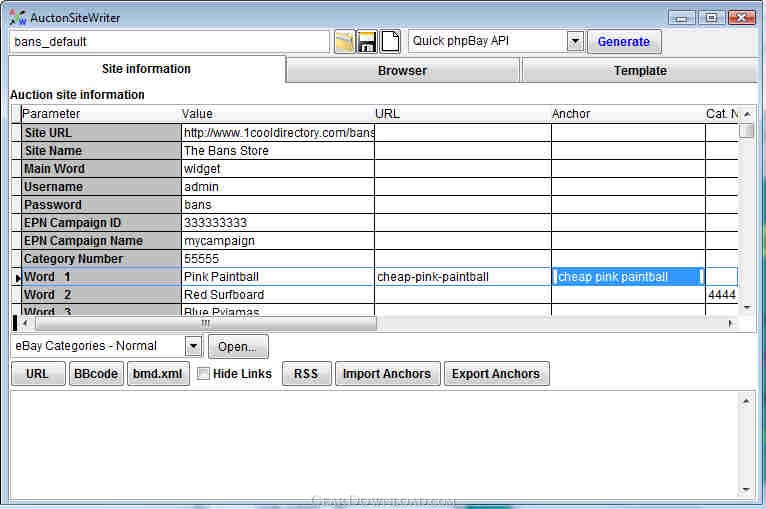Image resolution: width=766 pixels, height=509 pixels.
Task: Expand the Quick phpBay API dropdown
Action: 575,42
